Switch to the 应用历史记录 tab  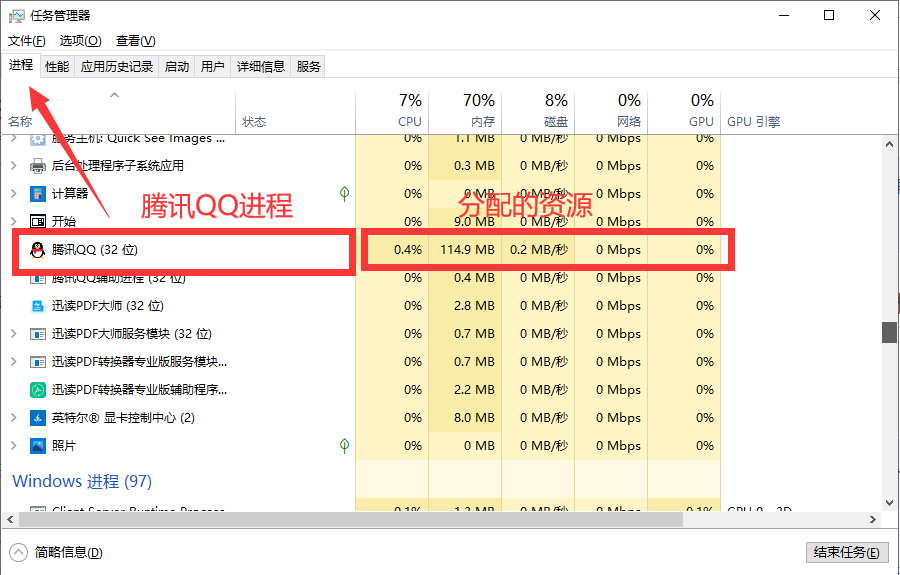point(117,67)
